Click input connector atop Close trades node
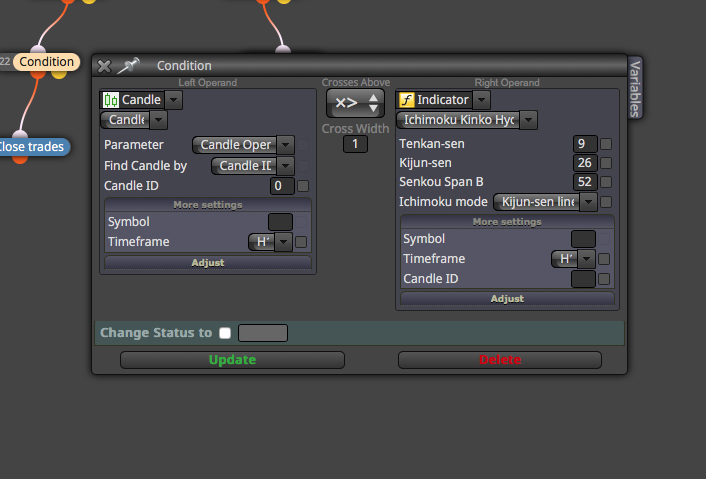This screenshot has height=479, width=706. pyautogui.click(x=20, y=134)
